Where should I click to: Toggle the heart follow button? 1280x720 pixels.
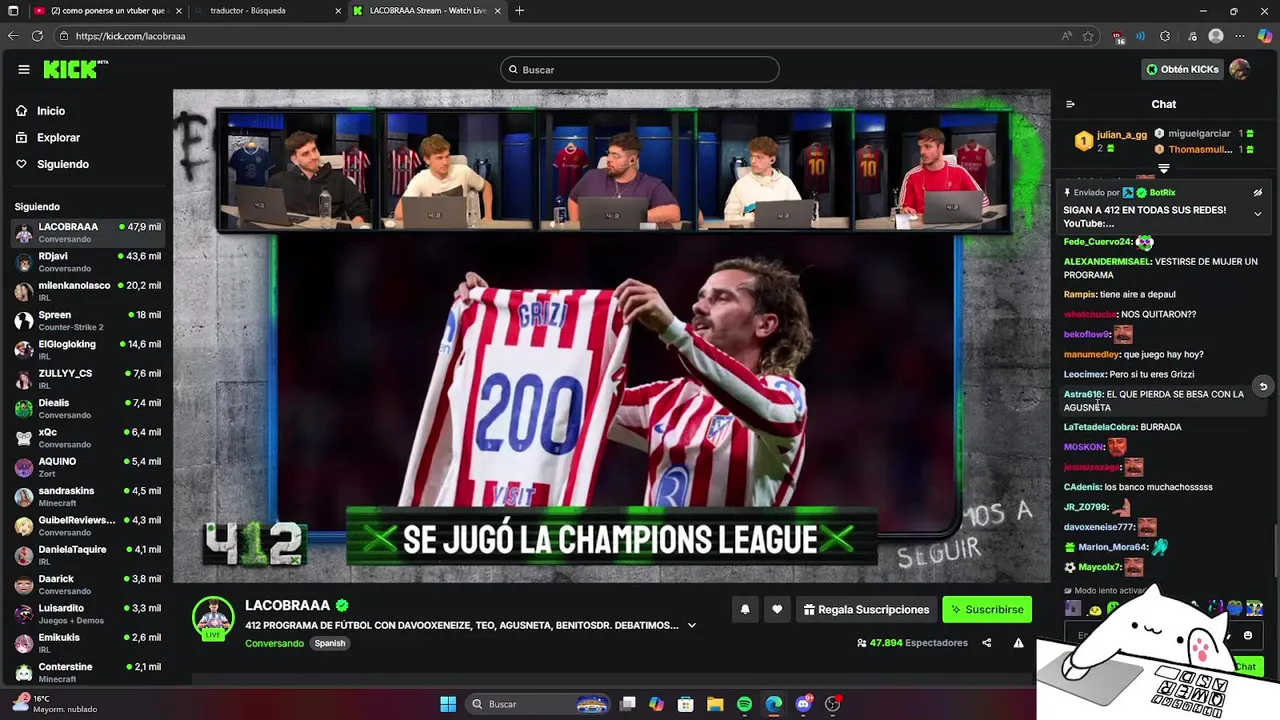coord(777,609)
